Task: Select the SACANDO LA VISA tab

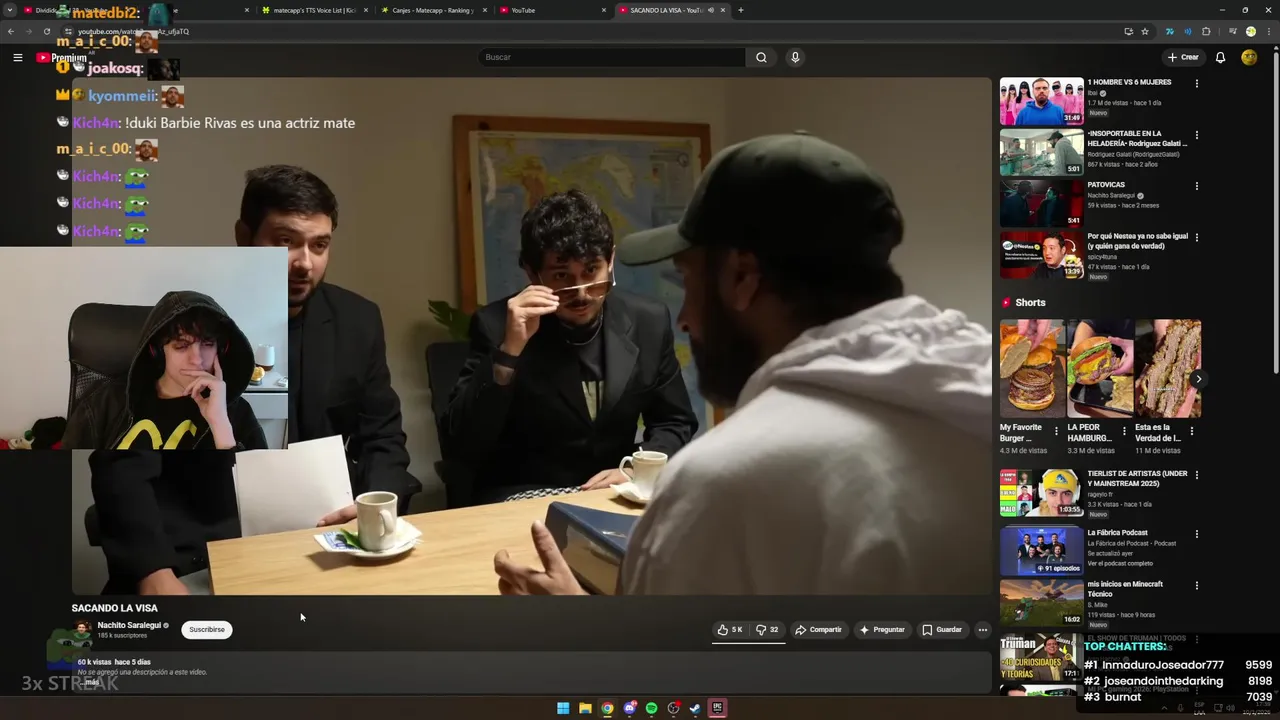Action: (672, 10)
